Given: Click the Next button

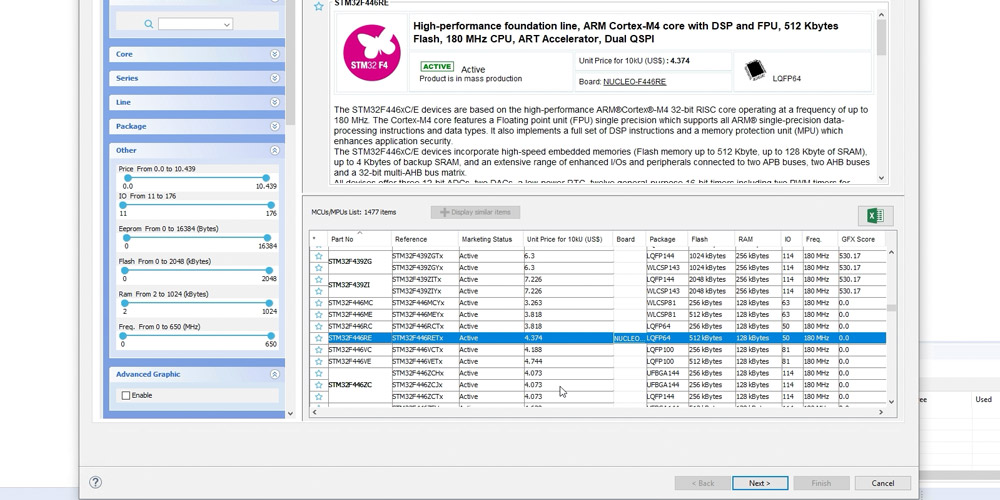Looking at the screenshot, I should 760,483.
